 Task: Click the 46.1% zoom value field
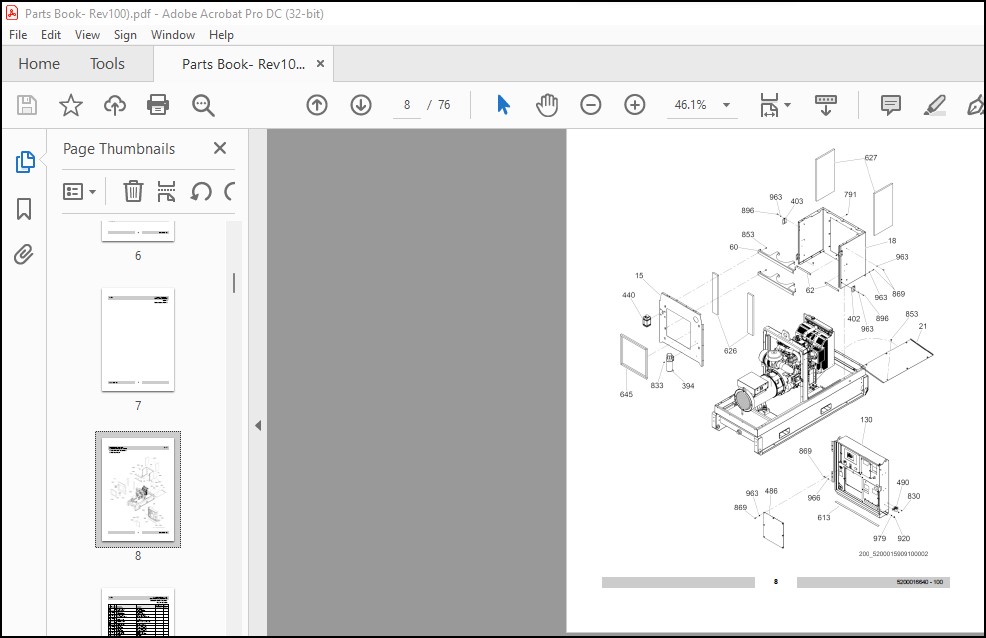click(690, 105)
